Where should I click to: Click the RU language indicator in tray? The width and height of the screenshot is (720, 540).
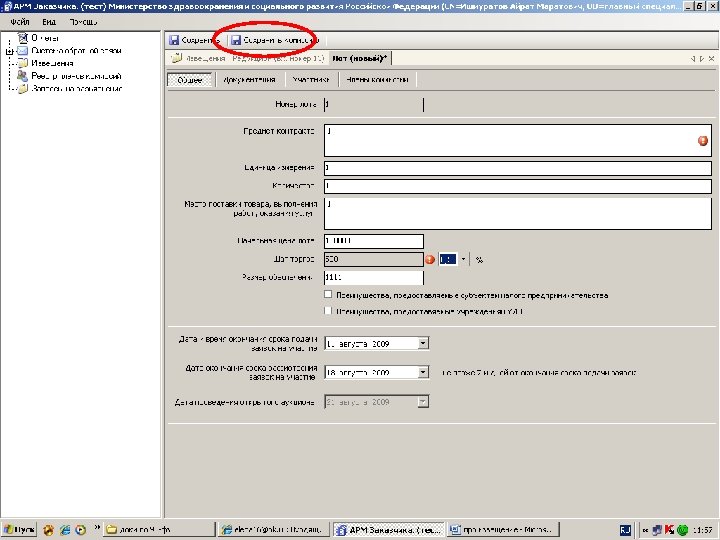[625, 530]
